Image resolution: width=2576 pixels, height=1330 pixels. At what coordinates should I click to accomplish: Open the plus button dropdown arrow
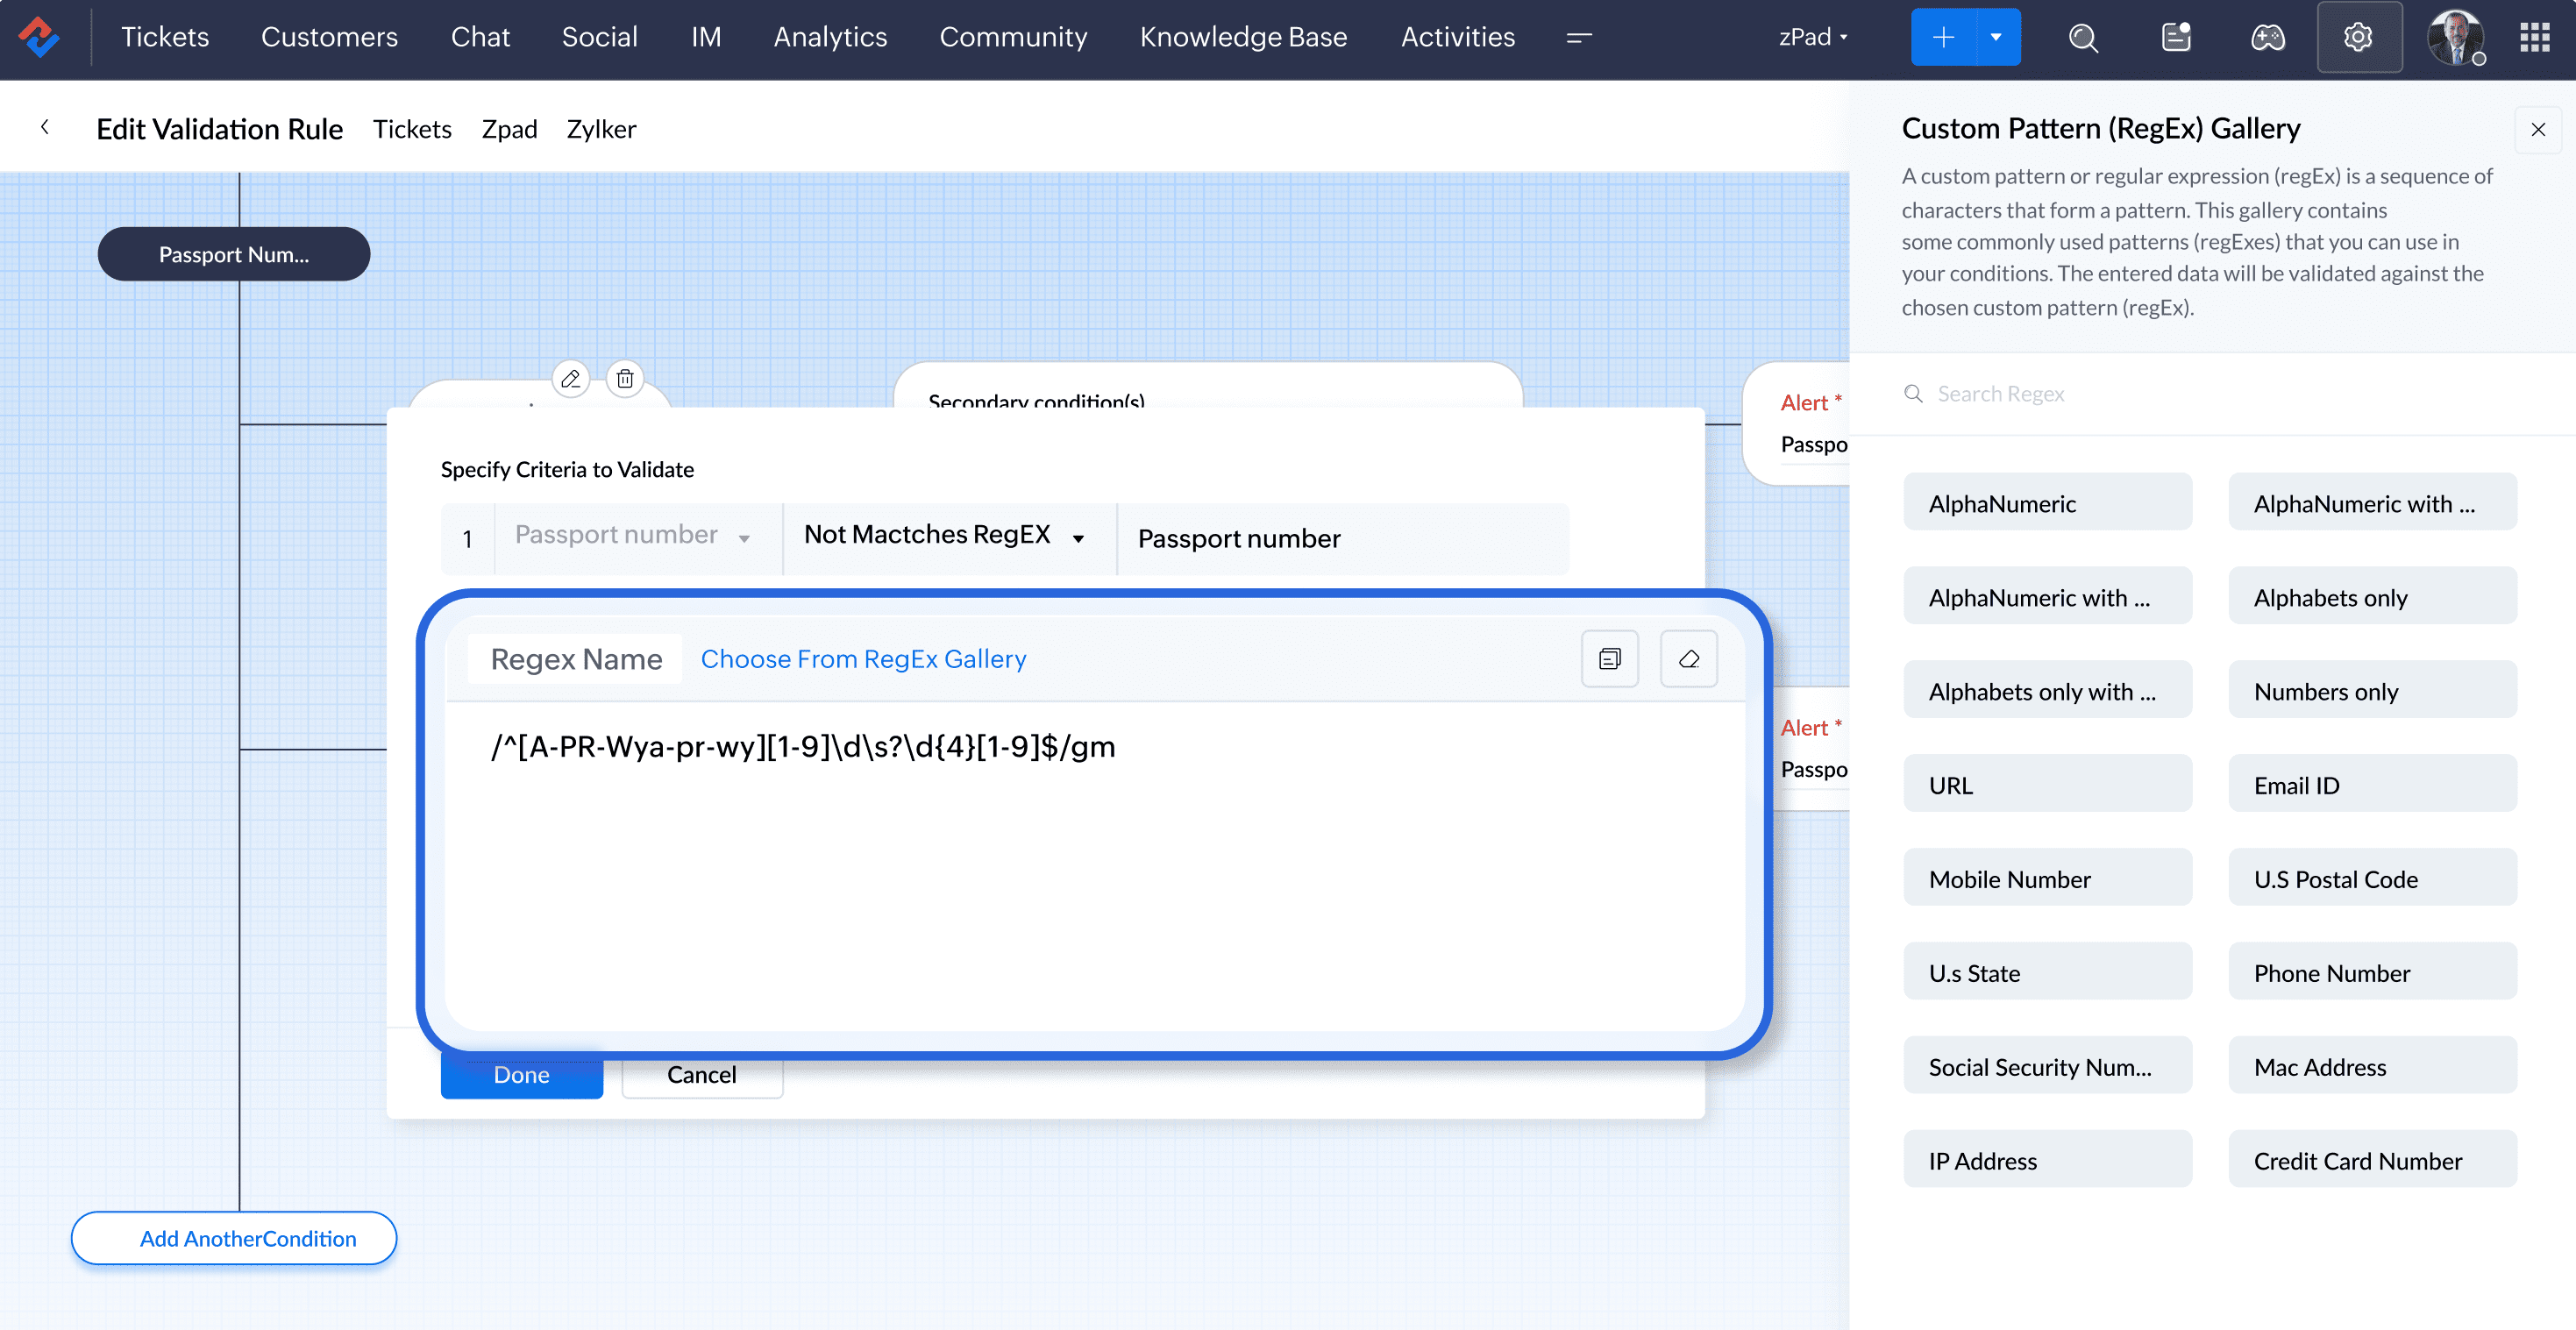(1996, 38)
